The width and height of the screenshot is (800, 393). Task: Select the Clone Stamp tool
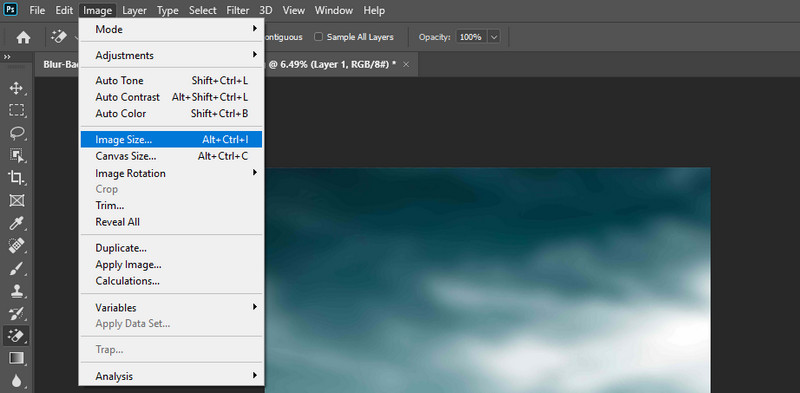click(x=17, y=291)
